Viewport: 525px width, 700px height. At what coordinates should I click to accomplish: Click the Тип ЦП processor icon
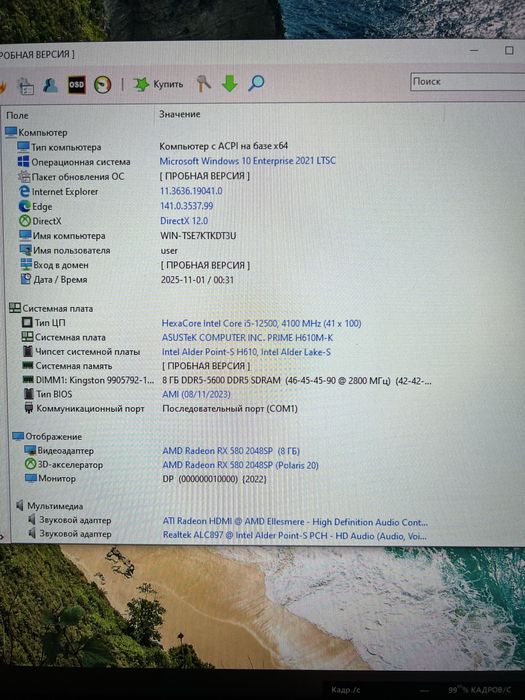[27, 322]
